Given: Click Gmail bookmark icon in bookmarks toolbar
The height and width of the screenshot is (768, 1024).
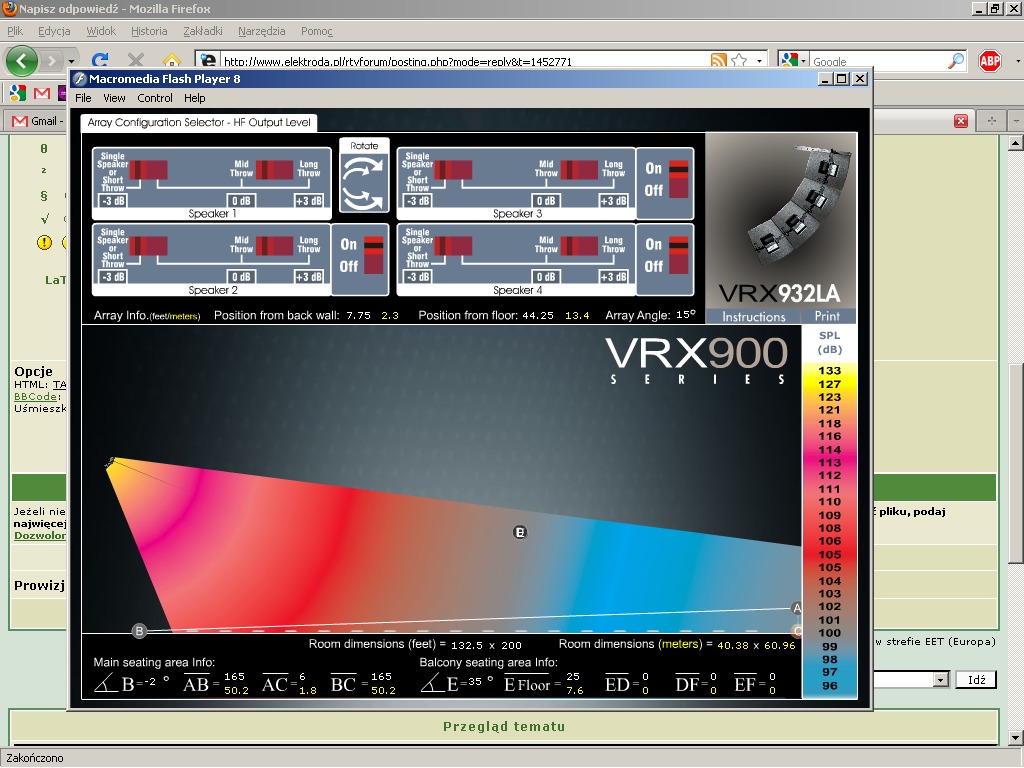Looking at the screenshot, I should 42,93.
